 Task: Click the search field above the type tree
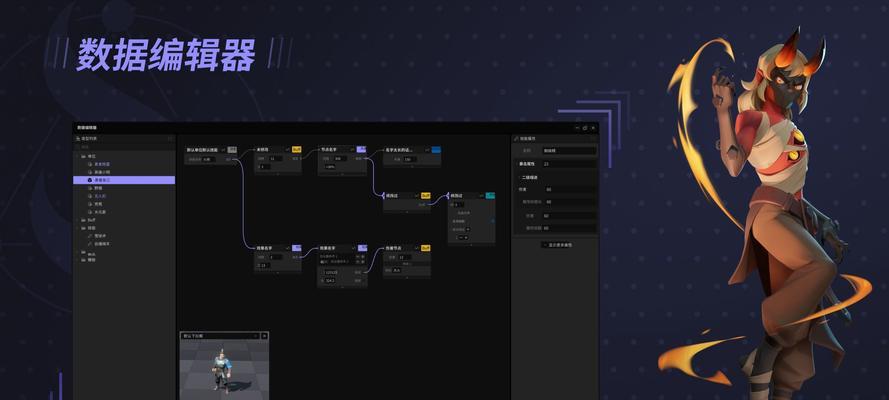(x=124, y=146)
